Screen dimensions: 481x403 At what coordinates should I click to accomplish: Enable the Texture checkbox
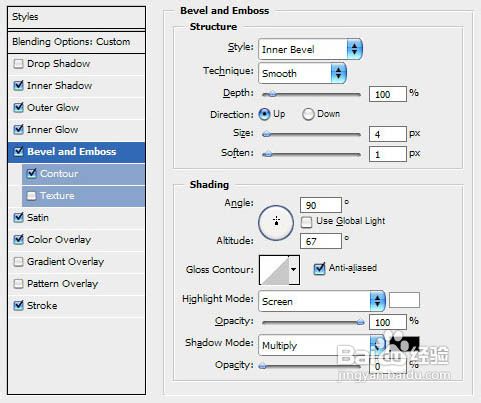31,196
